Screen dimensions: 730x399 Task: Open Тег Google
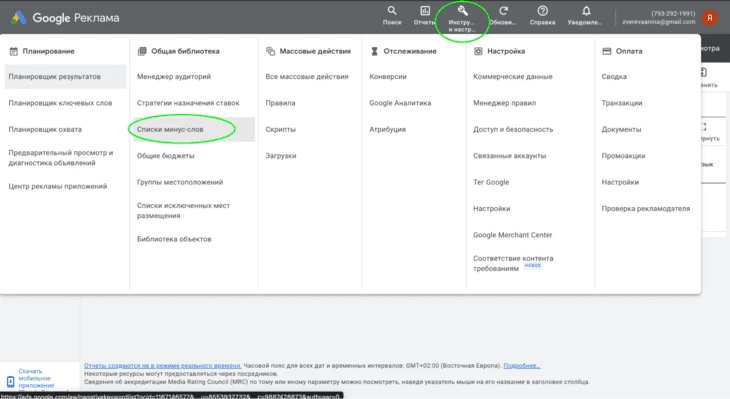(x=491, y=182)
